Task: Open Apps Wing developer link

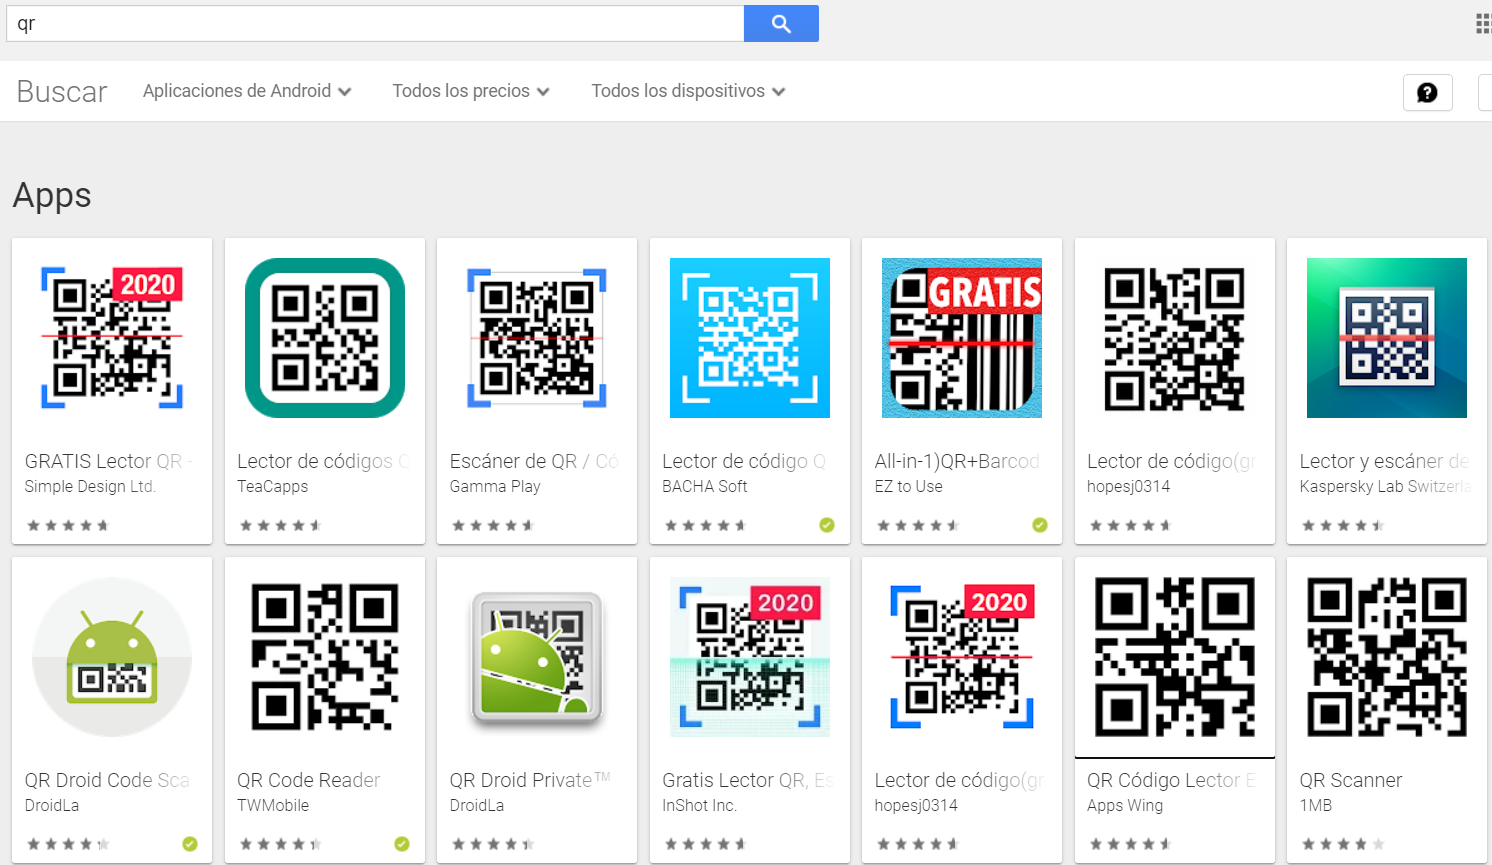Action: [x=1125, y=805]
